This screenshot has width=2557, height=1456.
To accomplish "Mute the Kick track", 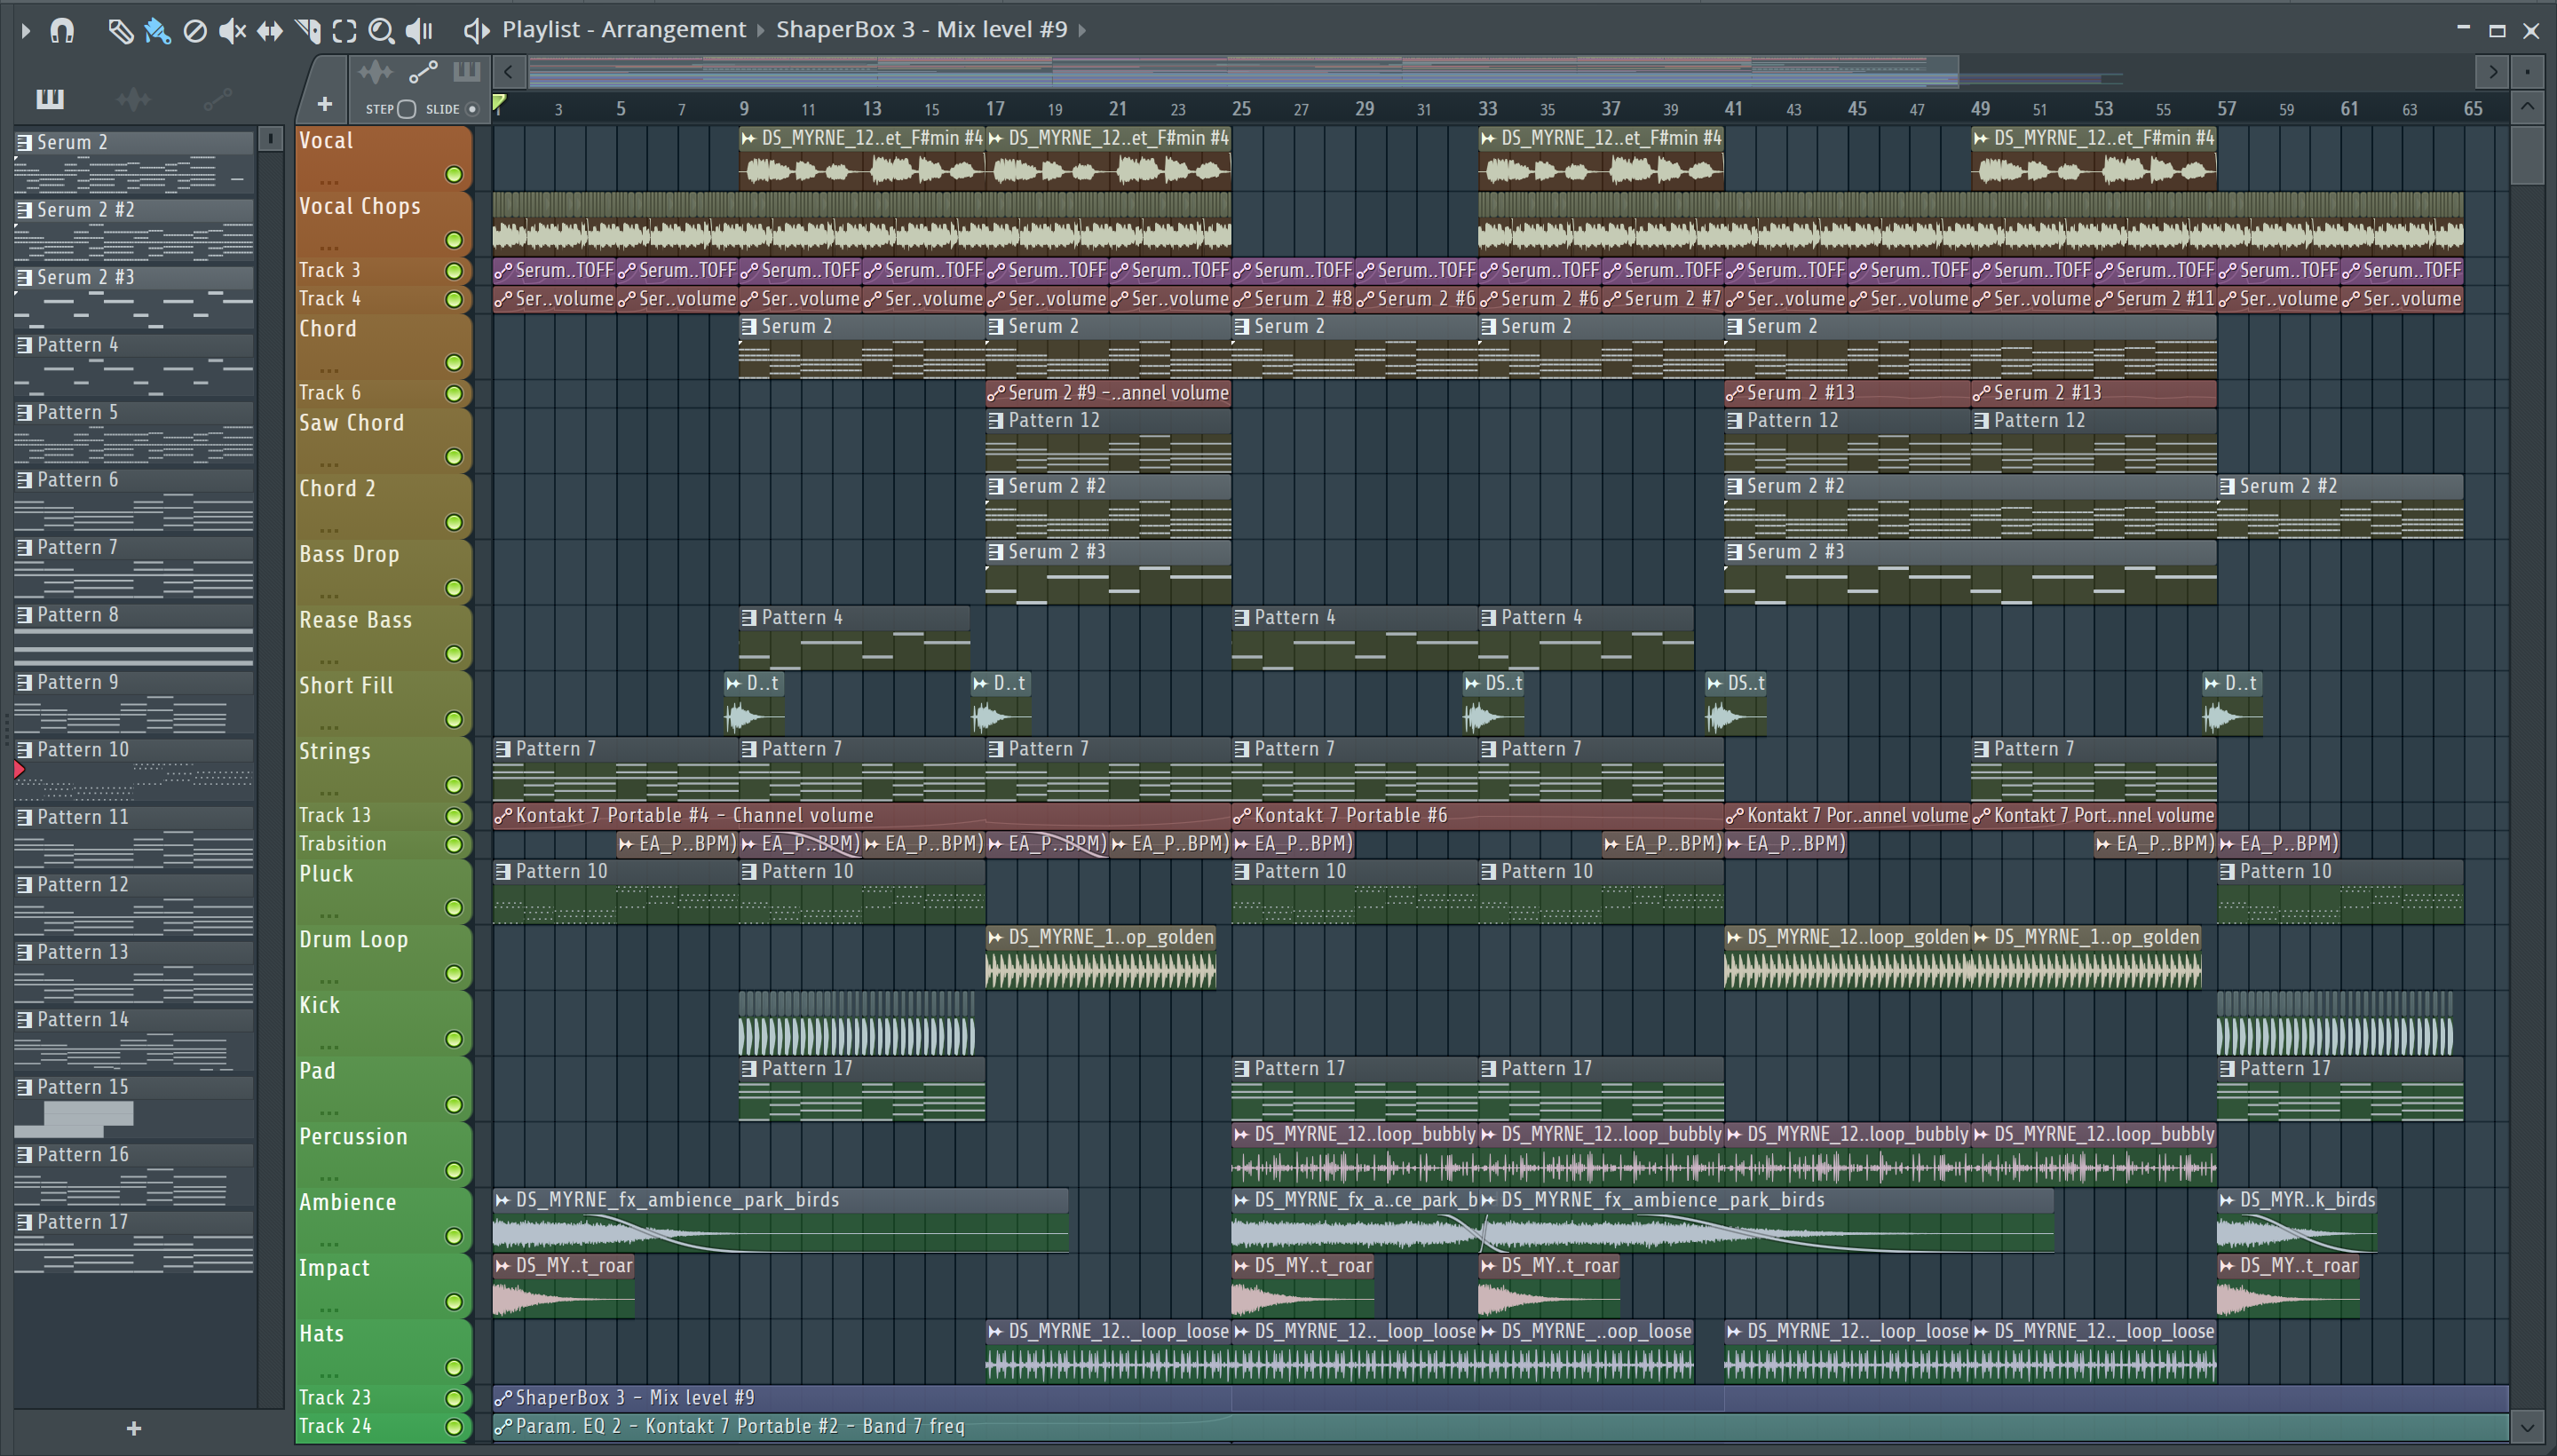I will [x=454, y=1040].
